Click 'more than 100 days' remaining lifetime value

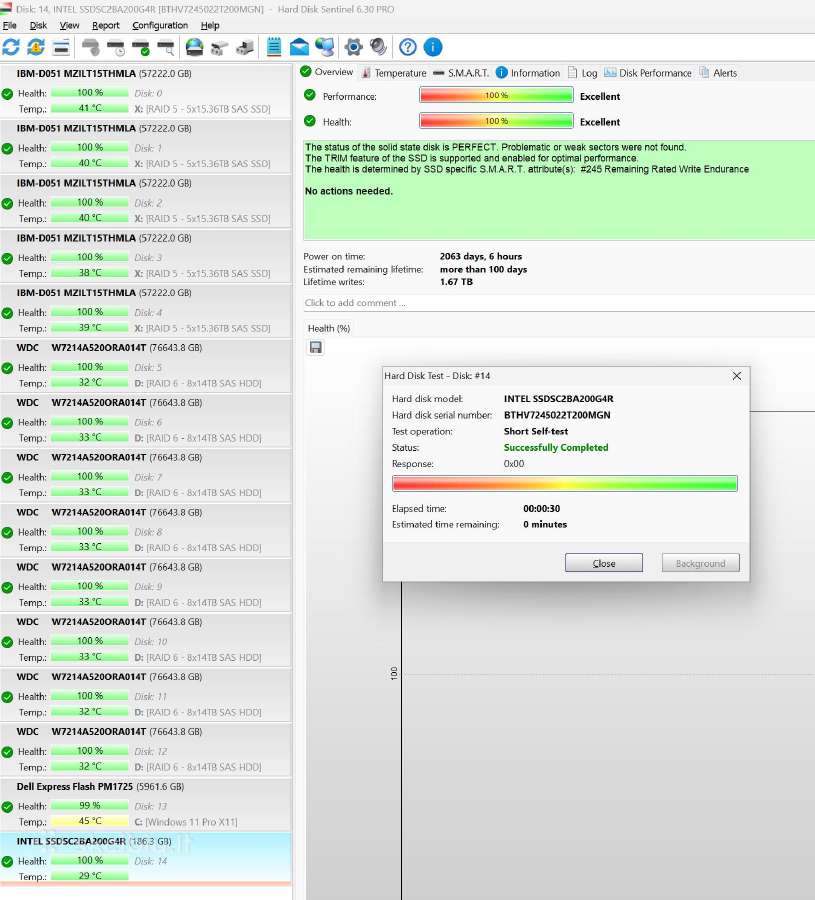(483, 269)
